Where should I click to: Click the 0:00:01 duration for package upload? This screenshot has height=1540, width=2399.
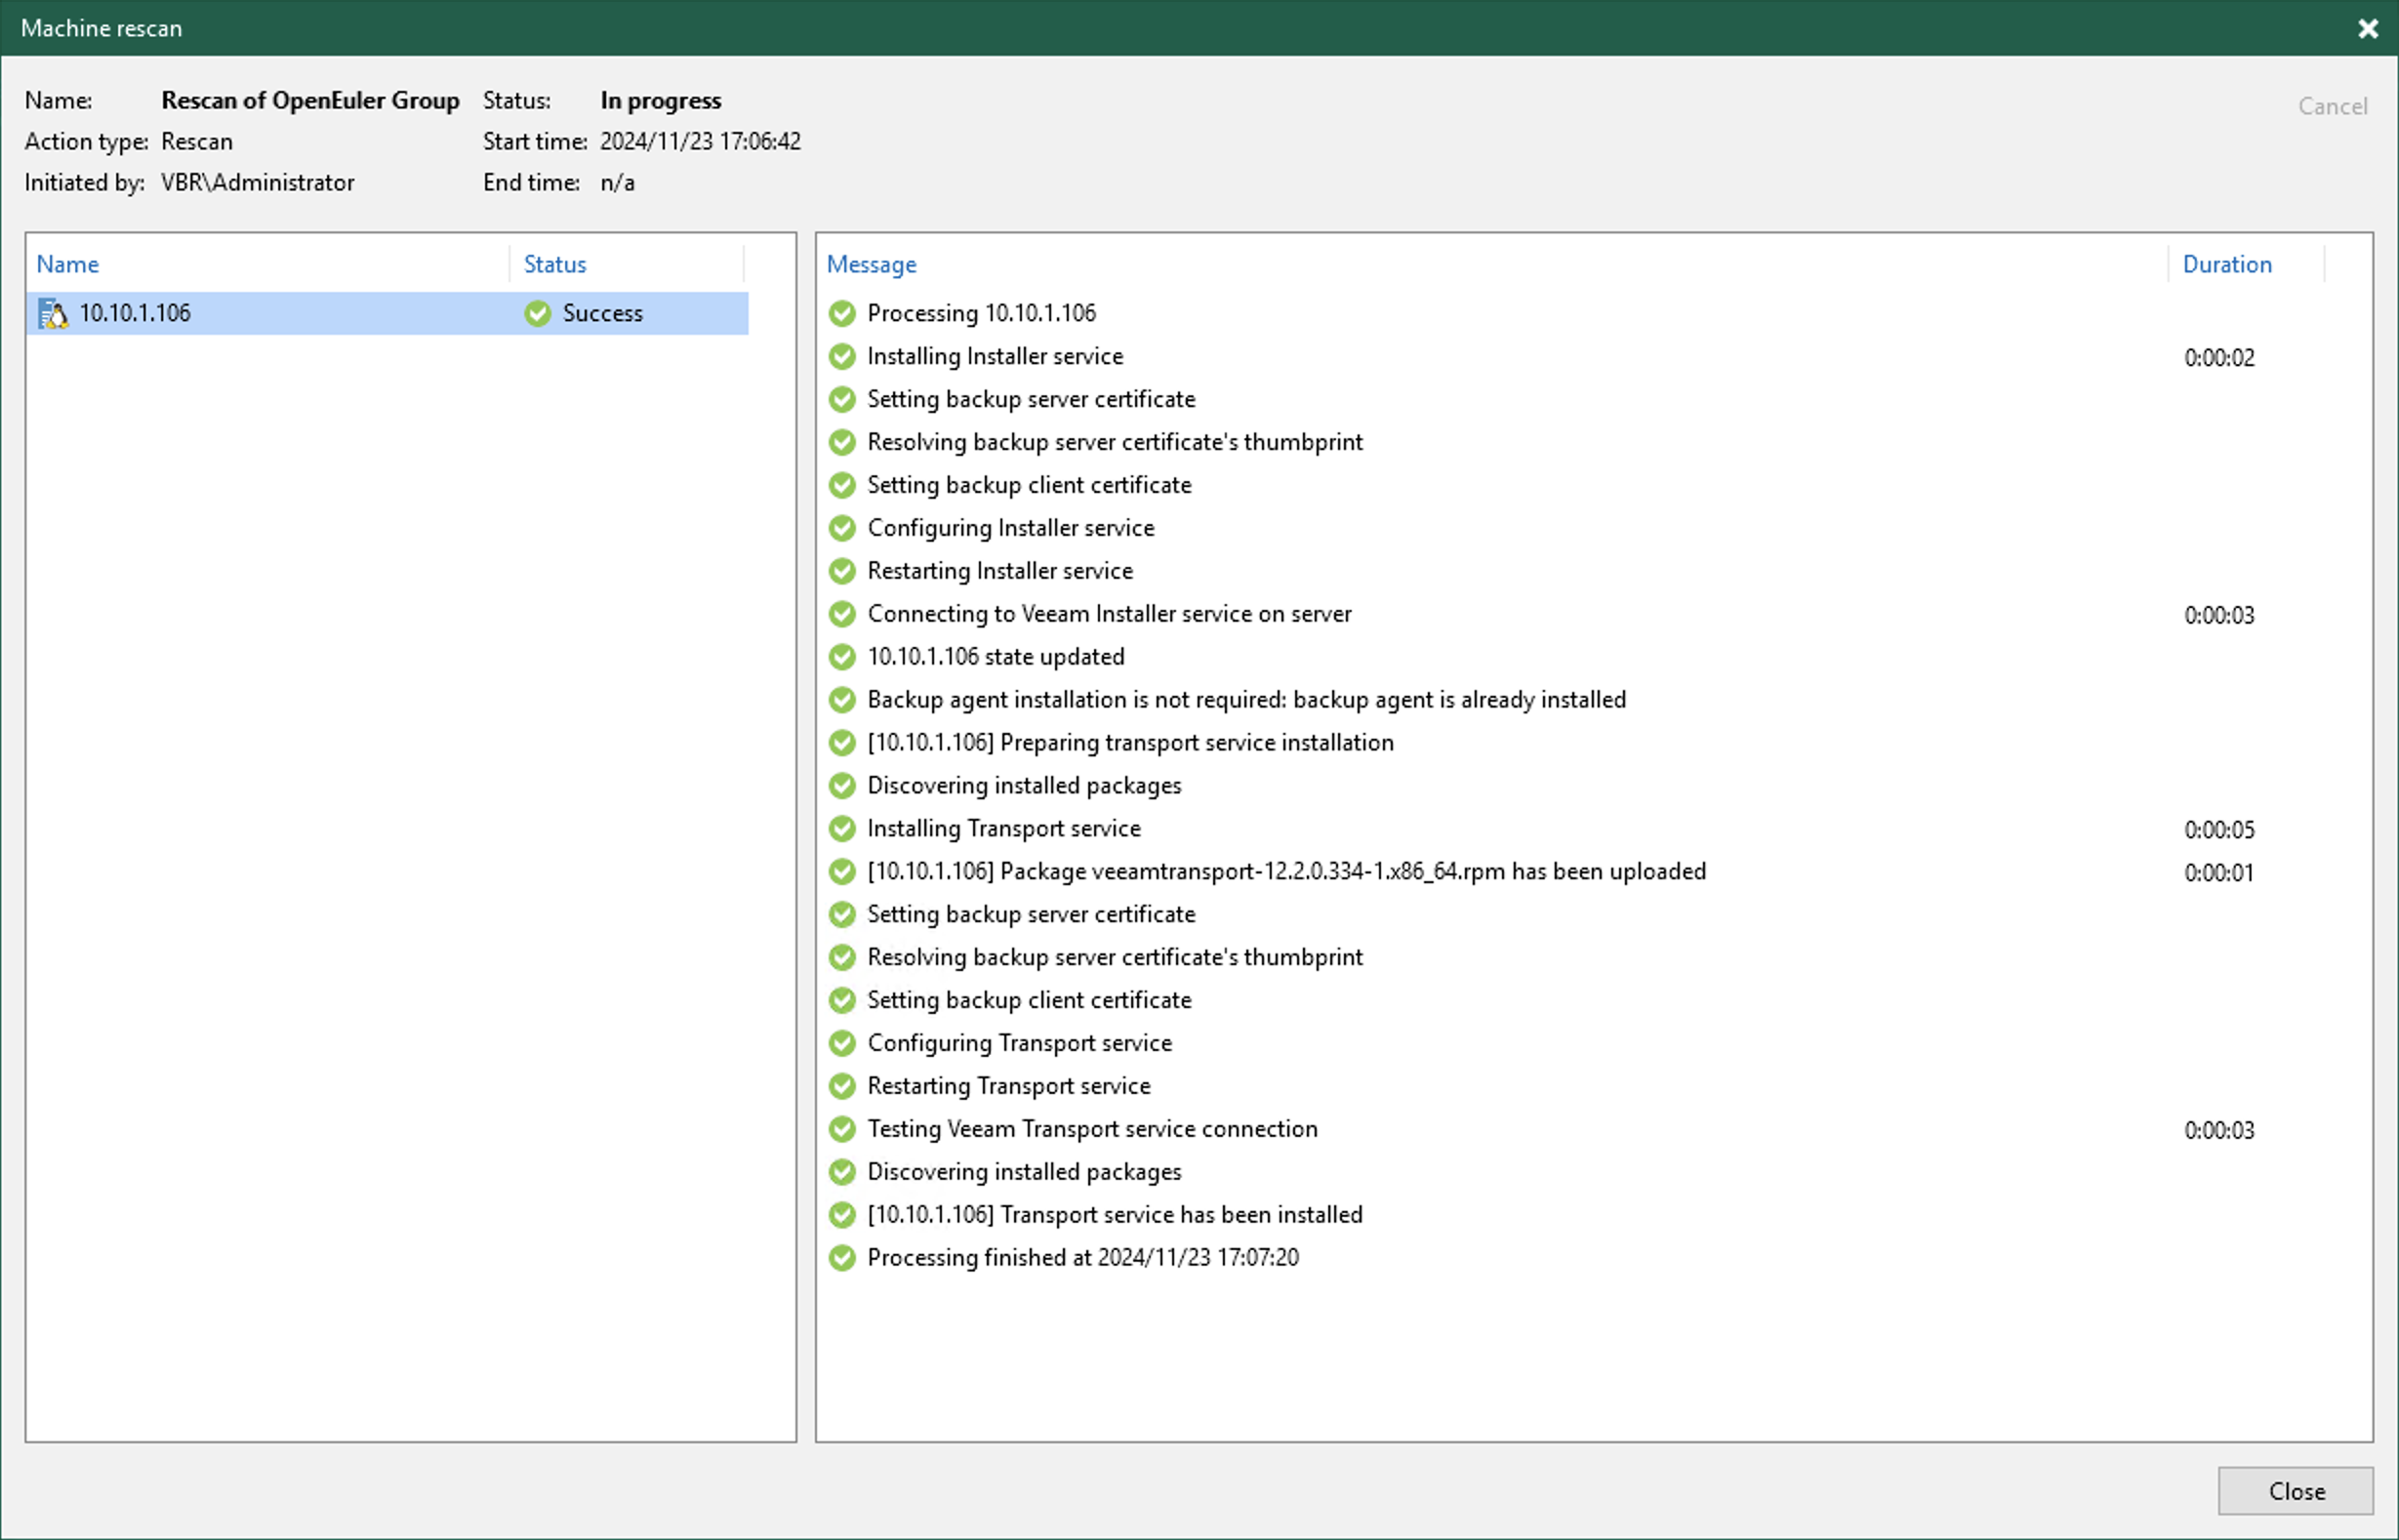[2219, 873]
